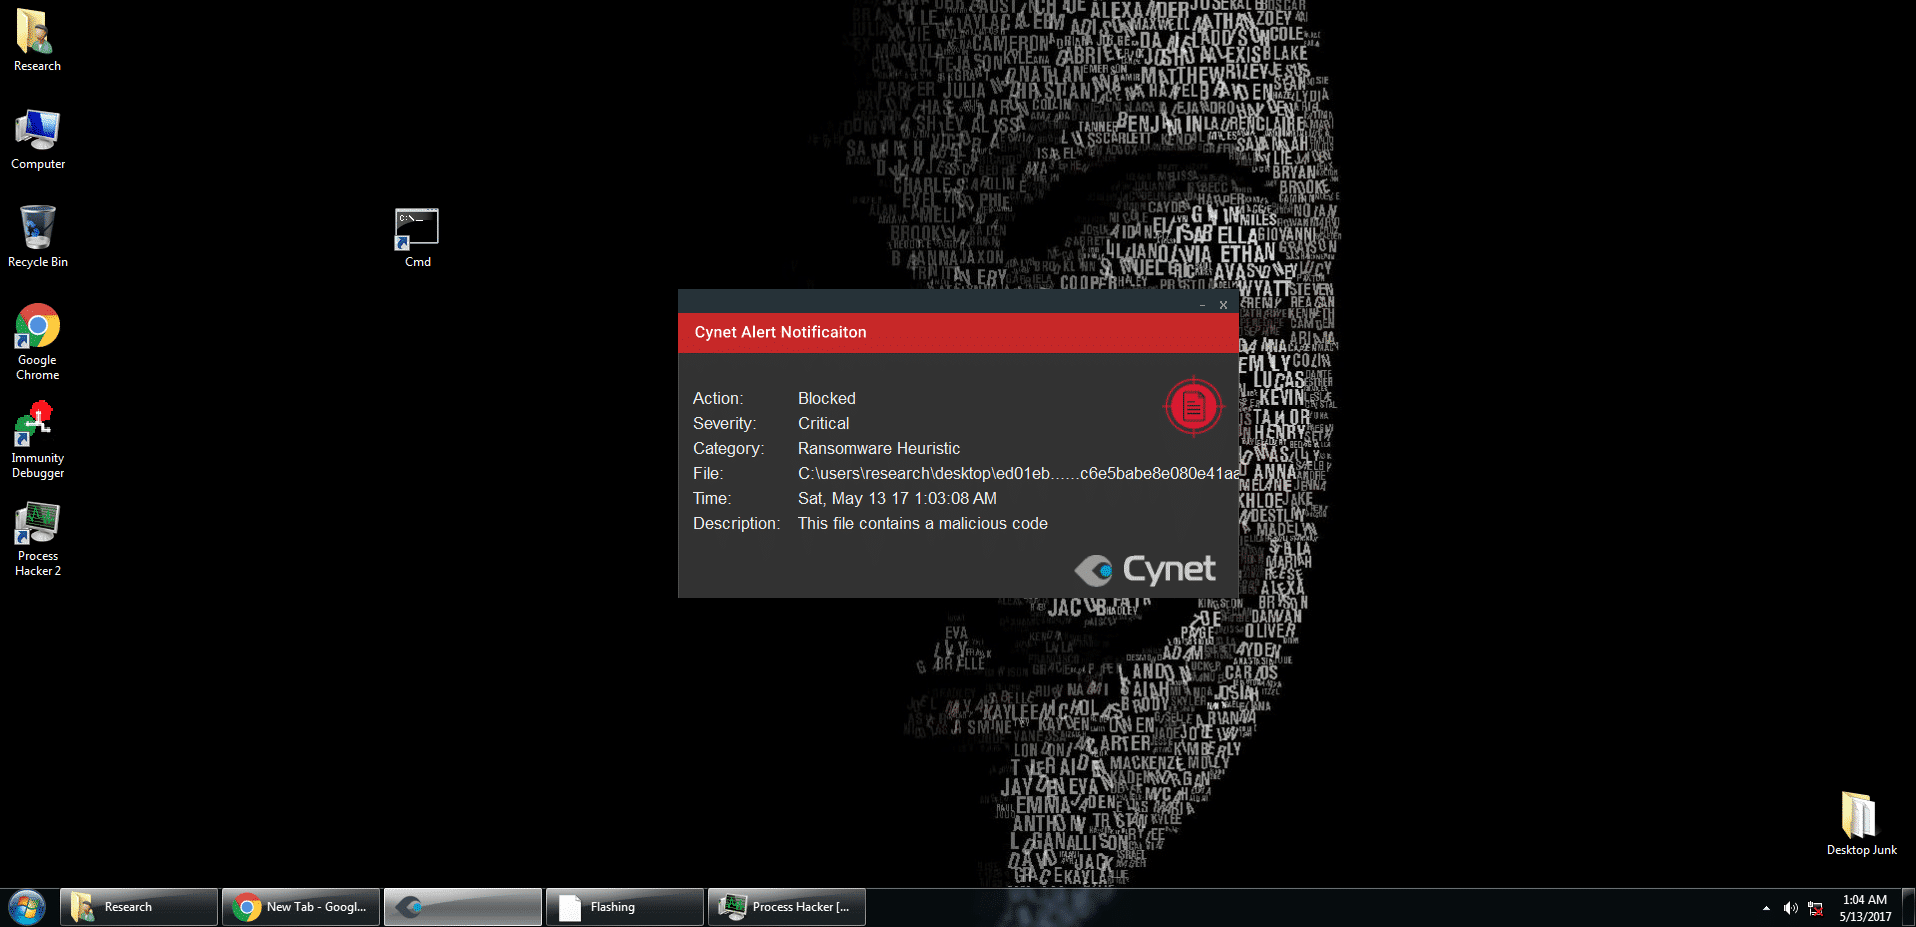Show hidden tray icons arrow
The width and height of the screenshot is (1916, 927).
(x=1766, y=908)
